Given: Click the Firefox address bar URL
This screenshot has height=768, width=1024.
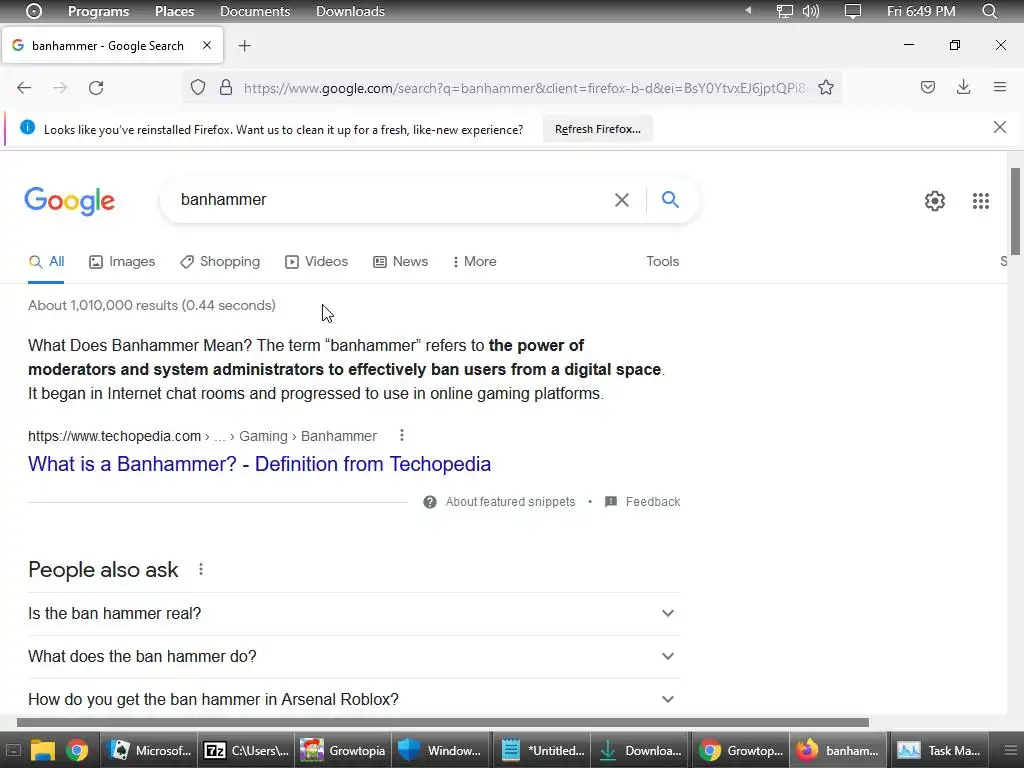Looking at the screenshot, I should click(526, 88).
